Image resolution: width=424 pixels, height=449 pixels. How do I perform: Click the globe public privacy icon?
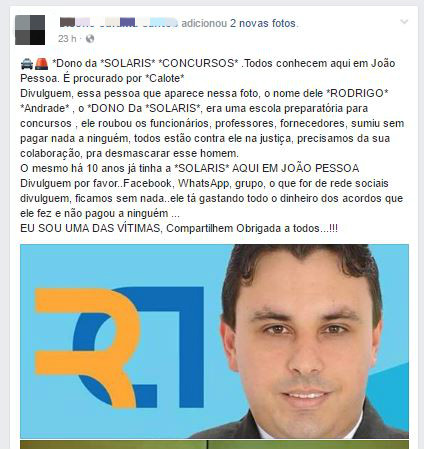click(90, 39)
